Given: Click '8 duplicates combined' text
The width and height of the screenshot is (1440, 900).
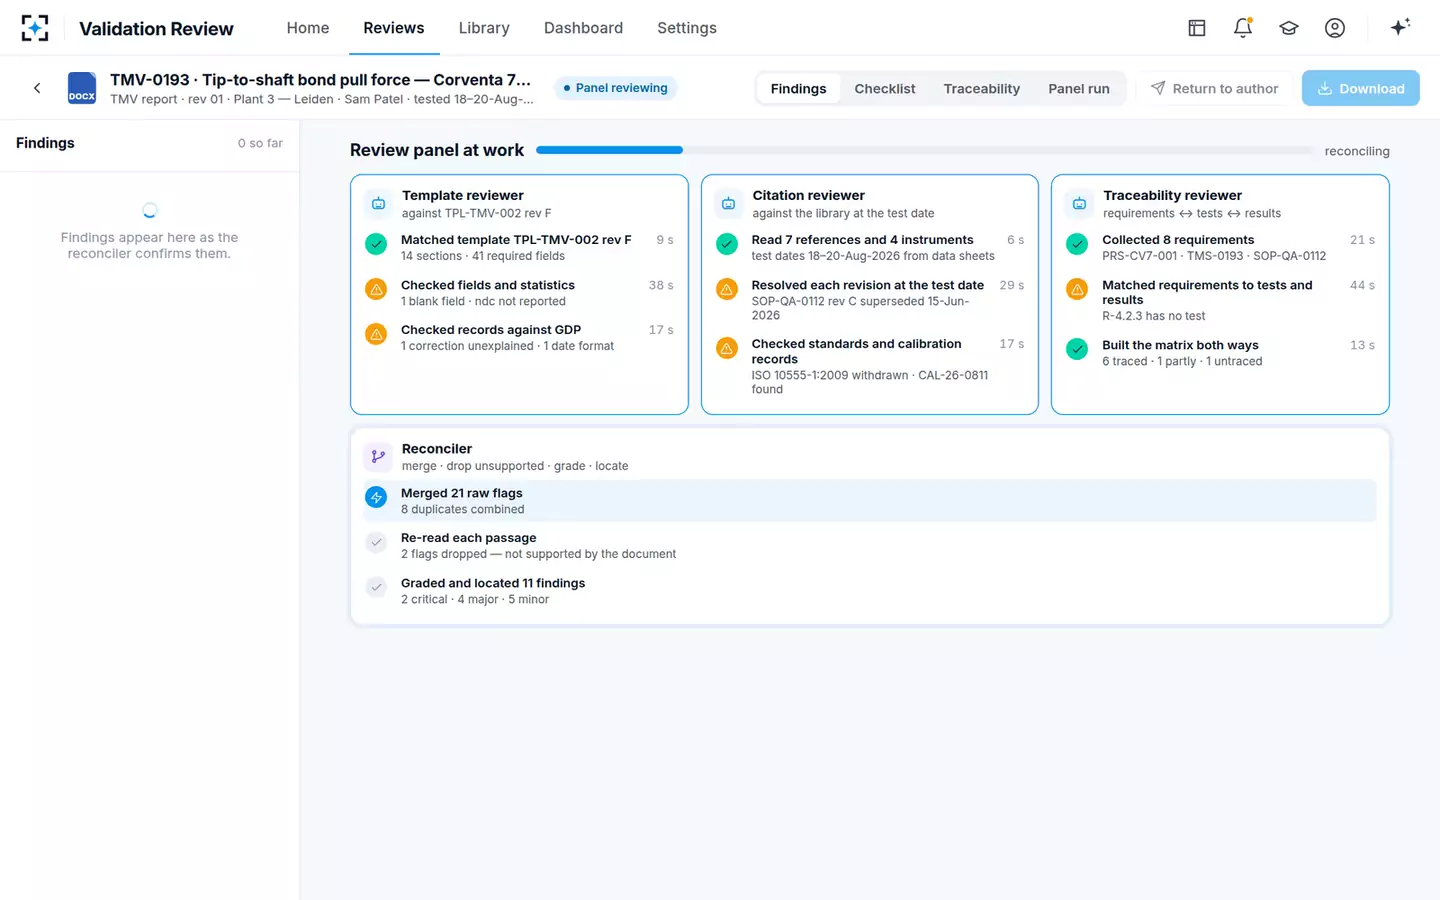Looking at the screenshot, I should 462,509.
